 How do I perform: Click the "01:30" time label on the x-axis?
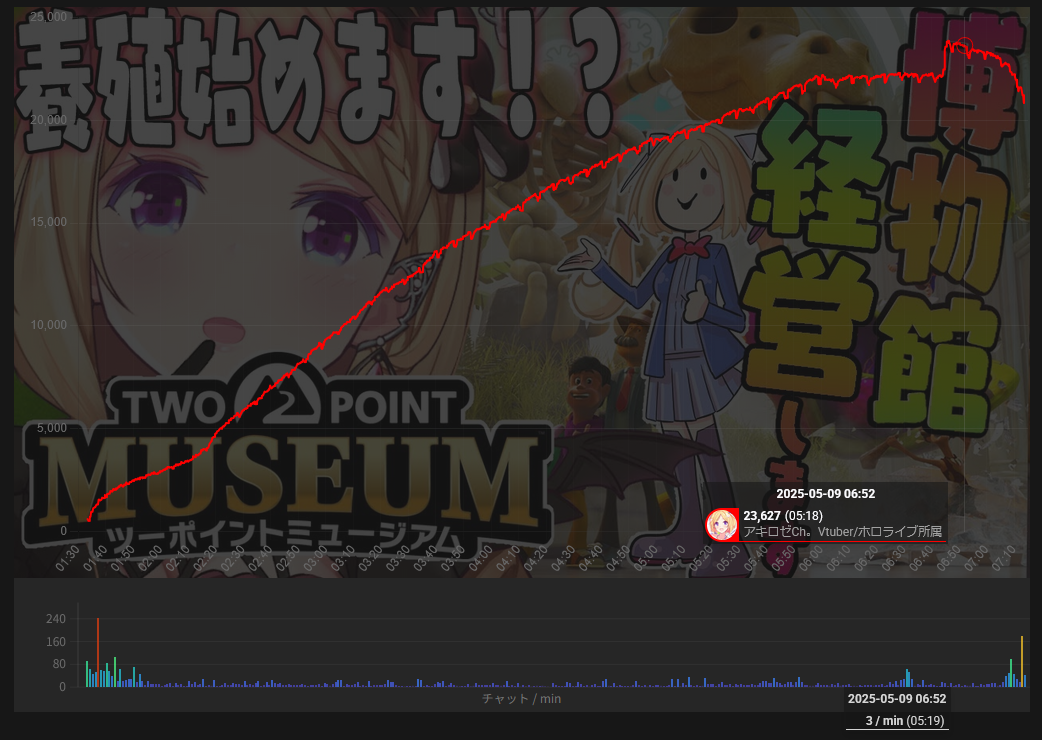tap(68, 558)
